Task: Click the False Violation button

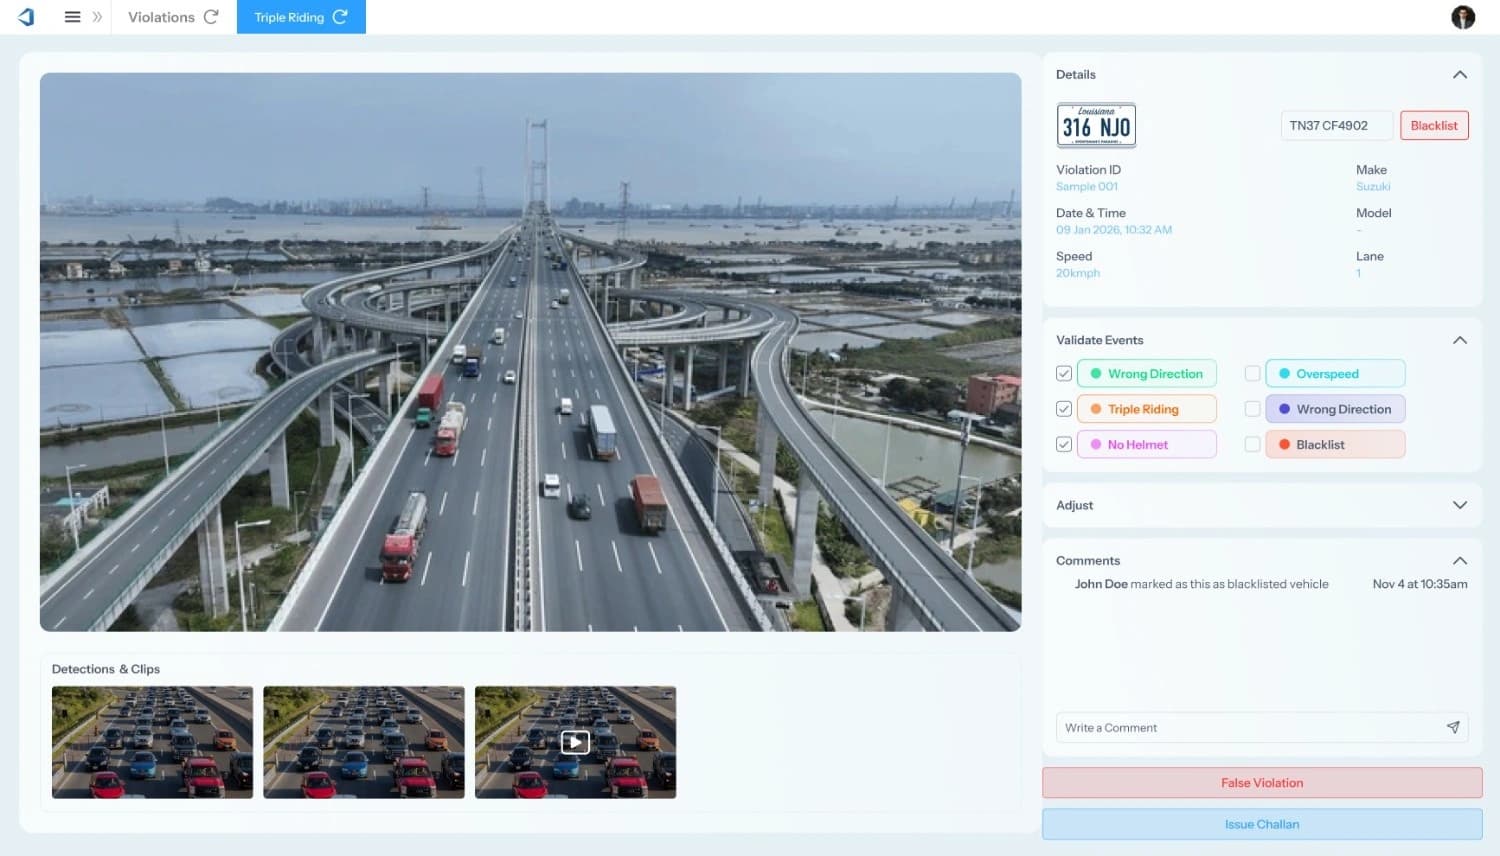Action: tap(1262, 783)
